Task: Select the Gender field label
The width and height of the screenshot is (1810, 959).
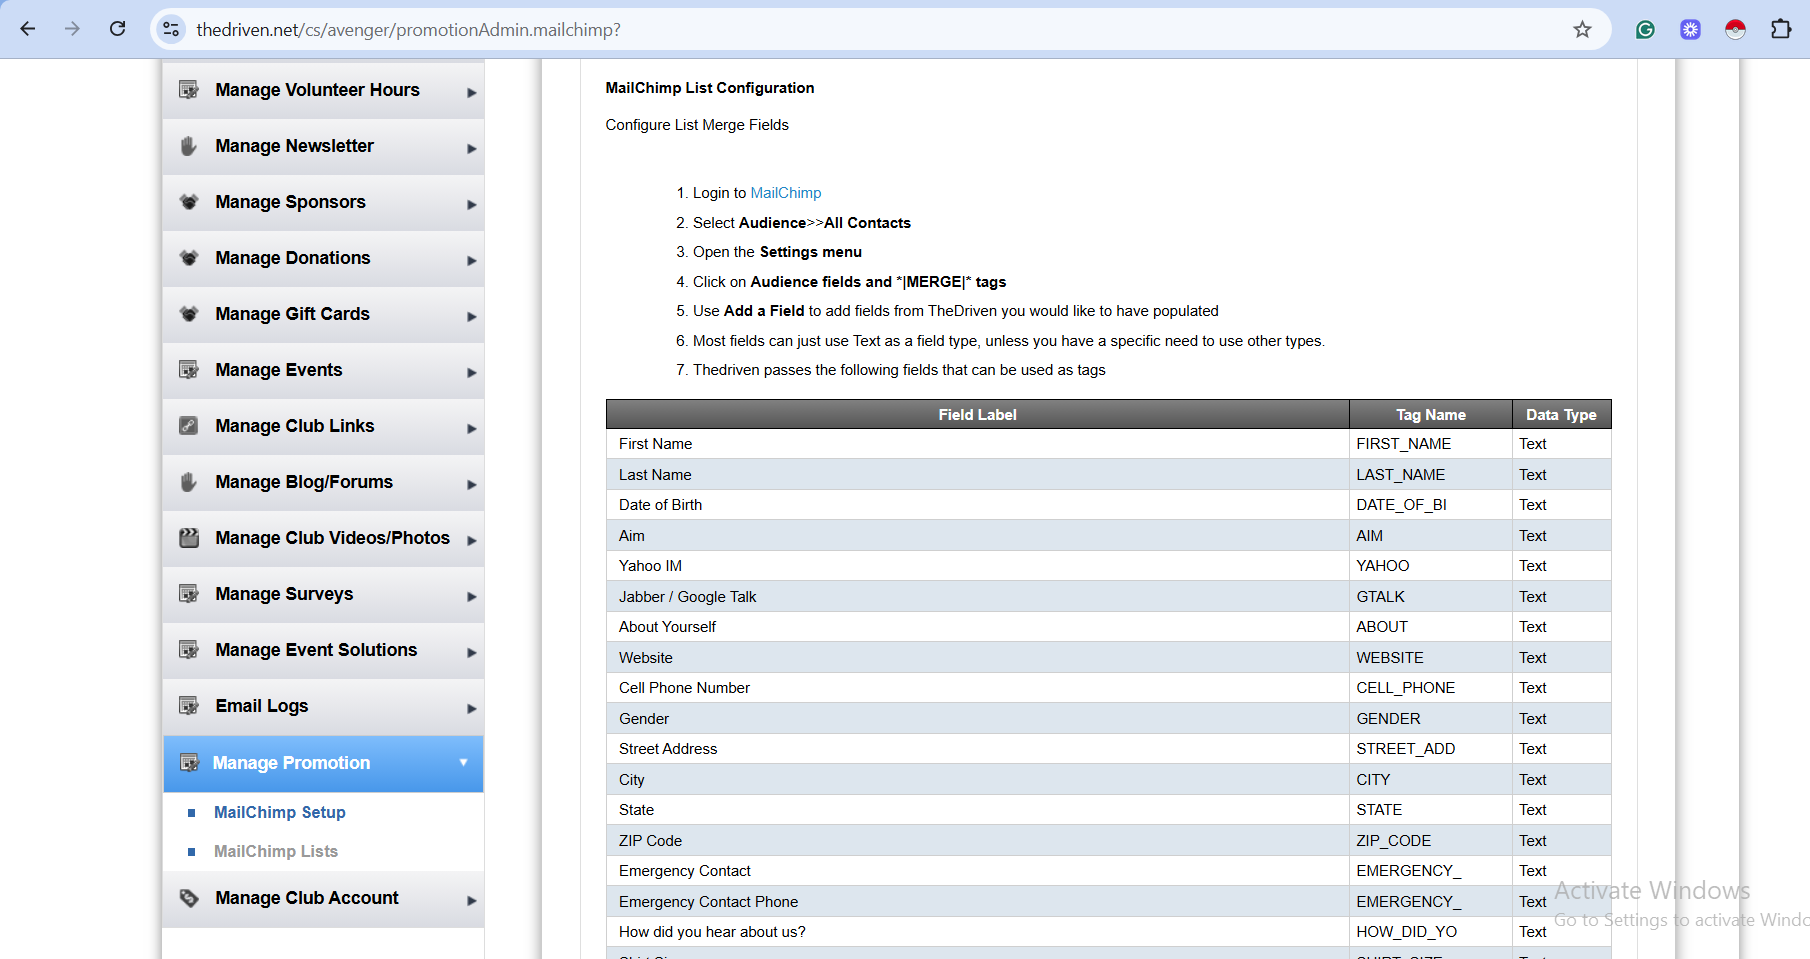Action: click(x=644, y=719)
